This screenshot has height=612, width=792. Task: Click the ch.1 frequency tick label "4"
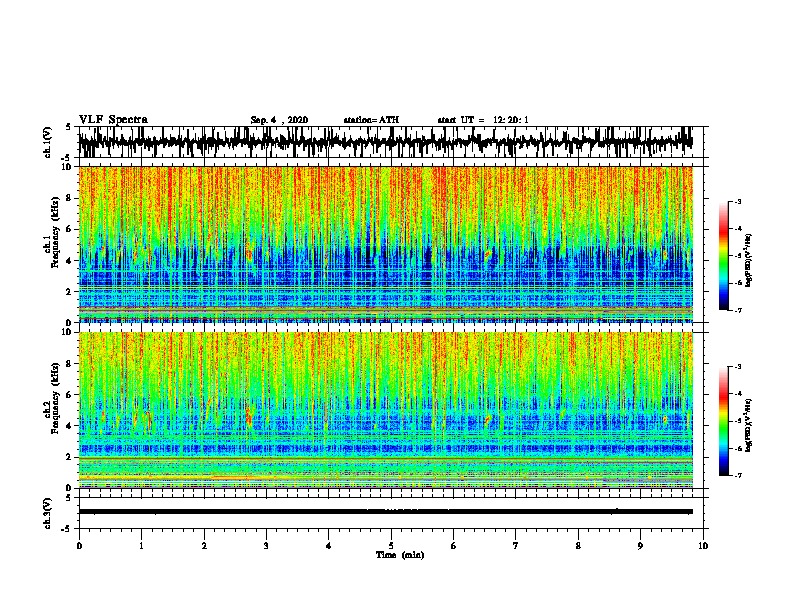point(71,261)
